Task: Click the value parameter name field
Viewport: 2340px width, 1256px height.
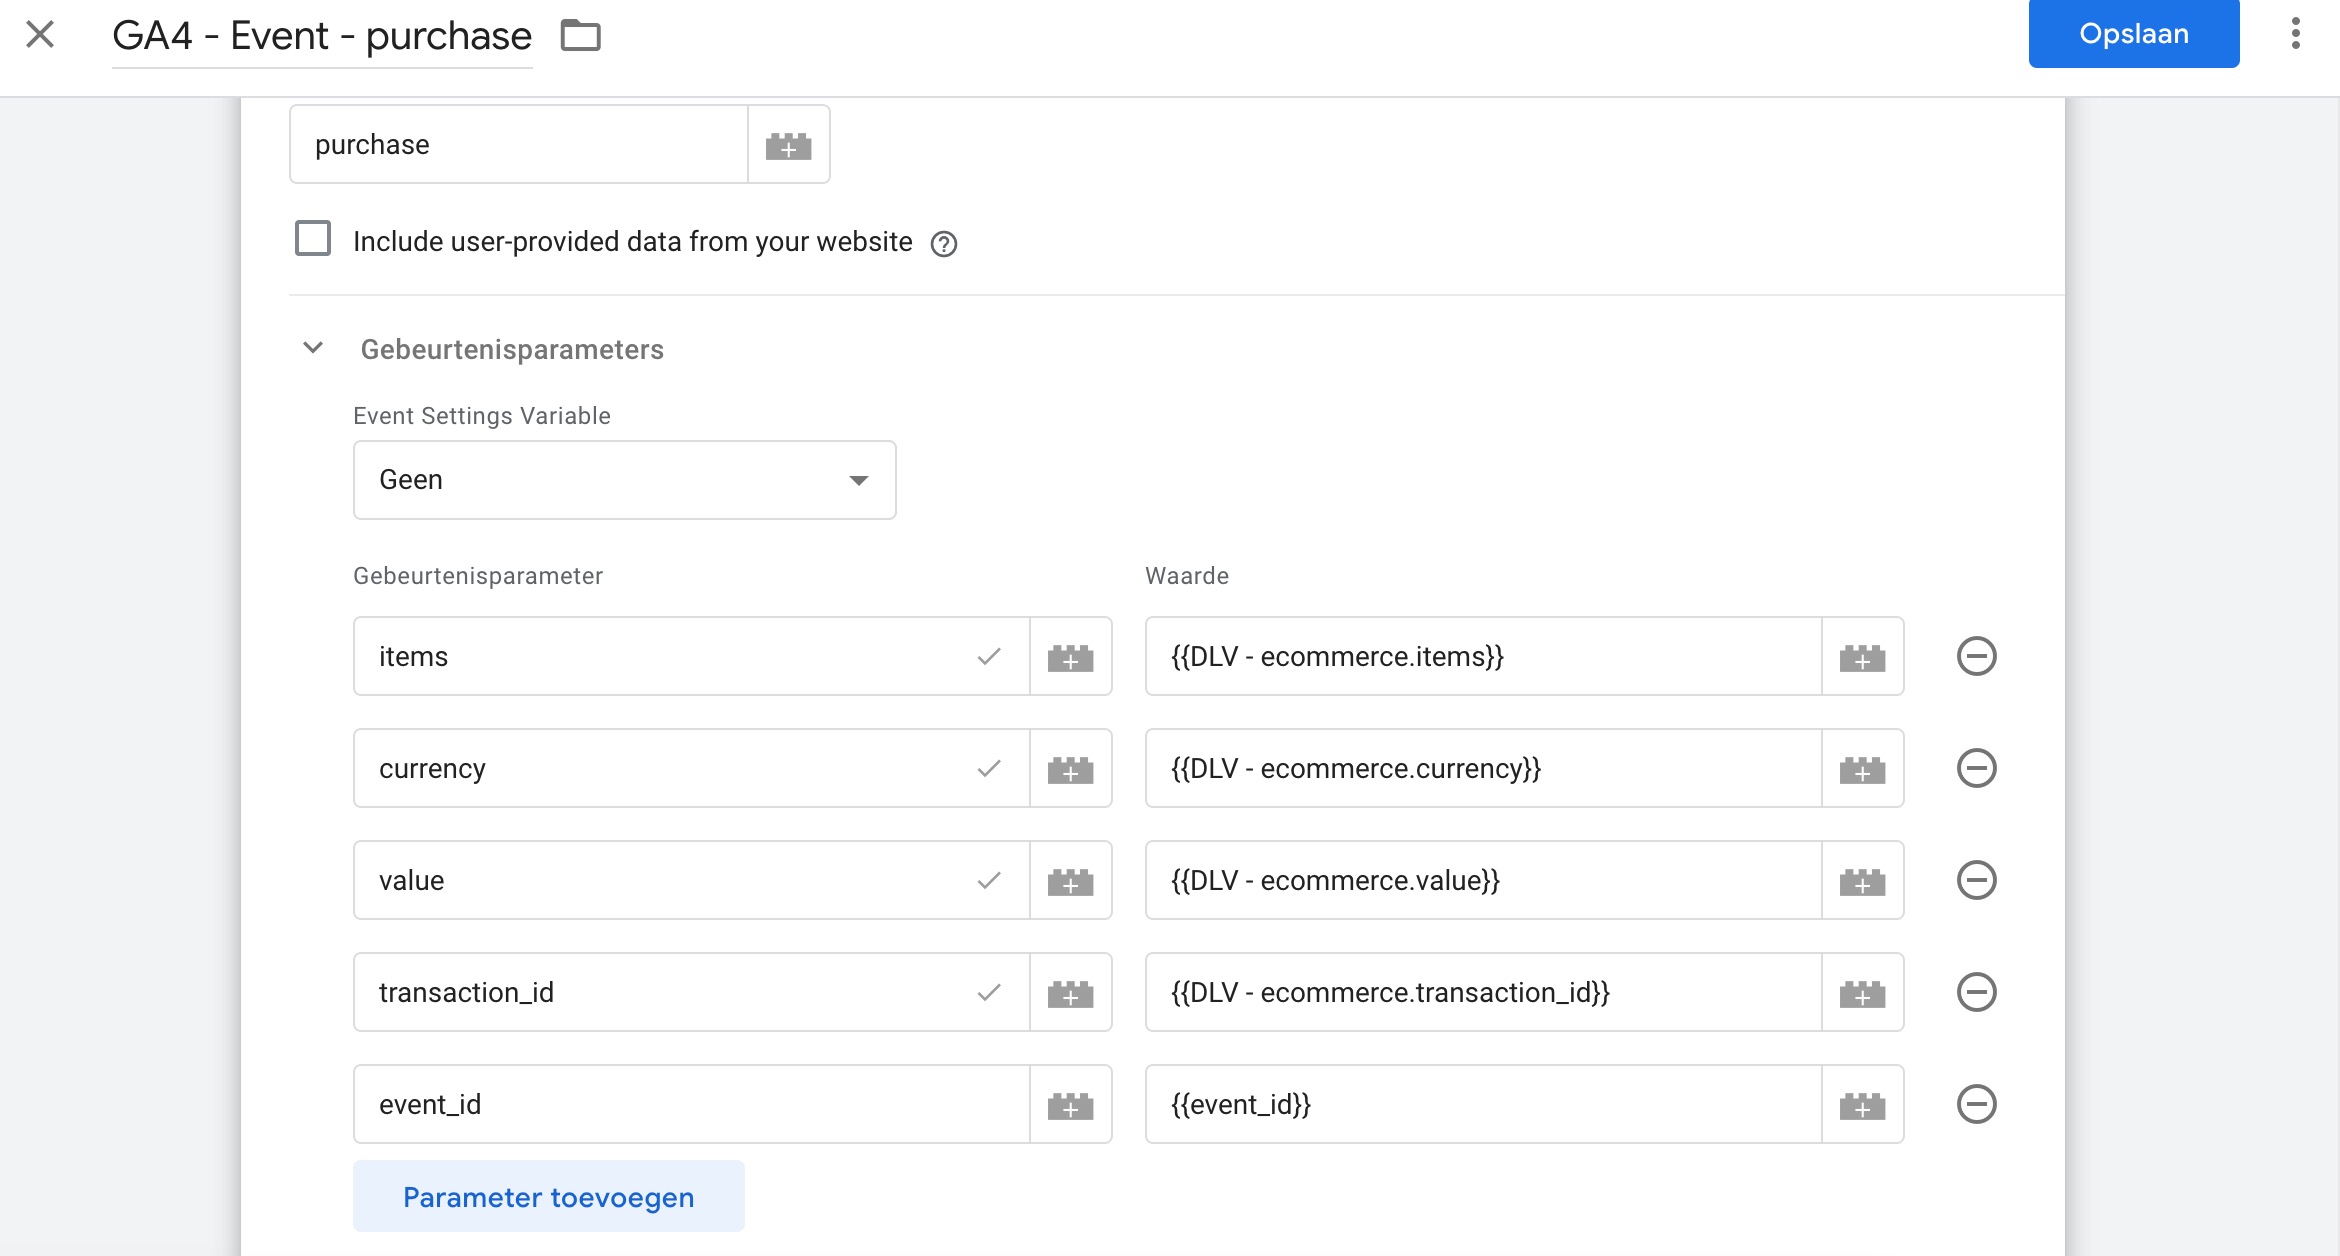Action: tap(691, 881)
